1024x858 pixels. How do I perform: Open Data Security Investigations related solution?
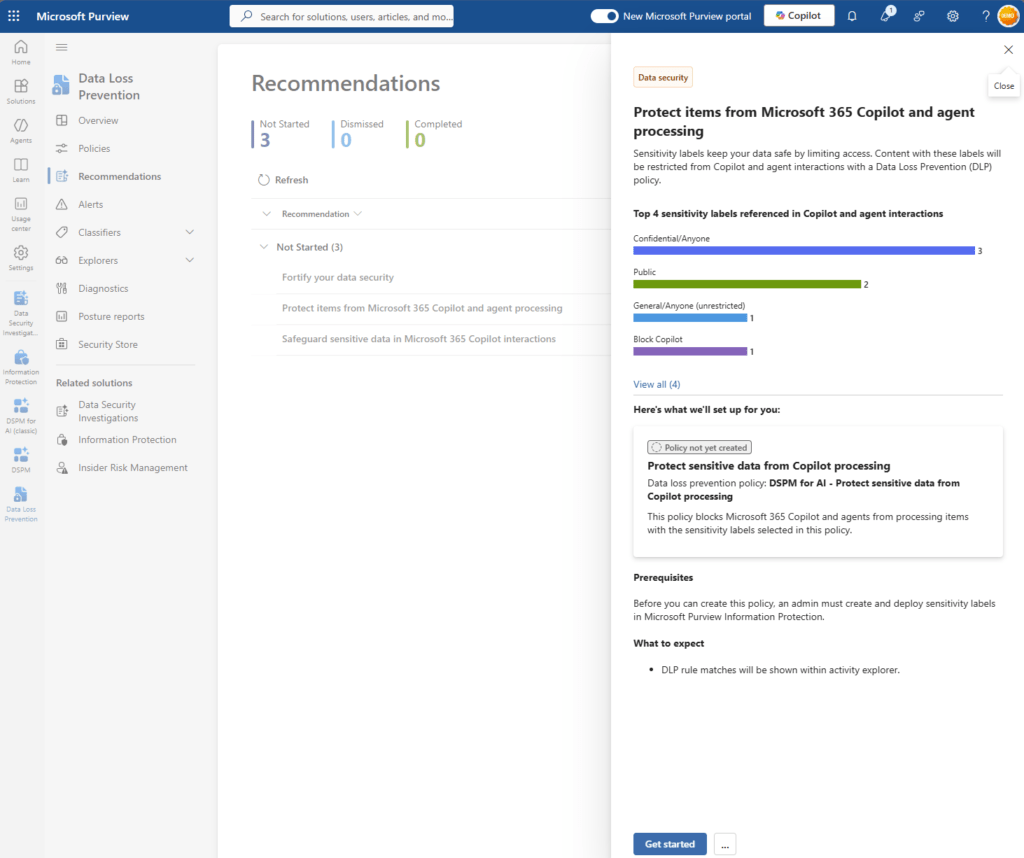pyautogui.click(x=108, y=411)
